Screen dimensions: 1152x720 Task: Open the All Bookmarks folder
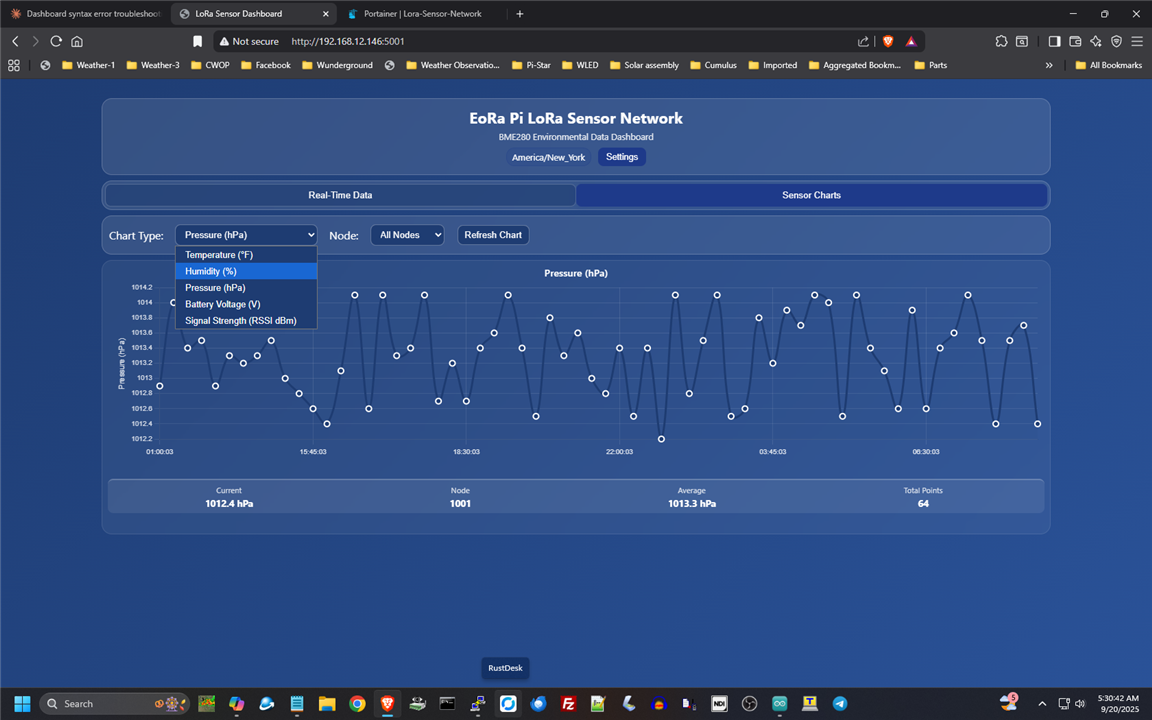tap(1109, 65)
